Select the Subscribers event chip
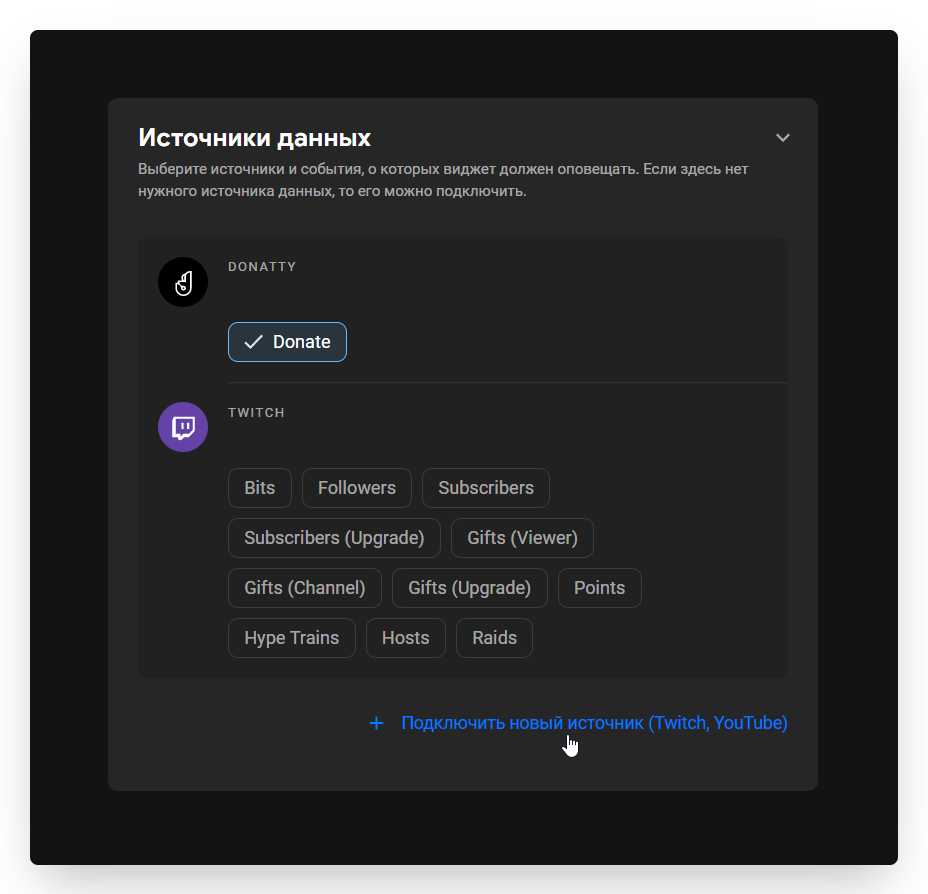 click(x=486, y=488)
